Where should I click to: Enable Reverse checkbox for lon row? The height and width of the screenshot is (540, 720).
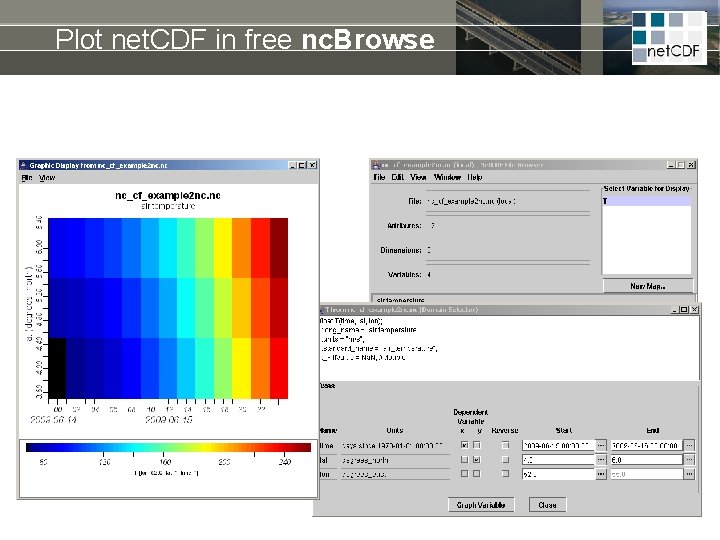[506, 473]
